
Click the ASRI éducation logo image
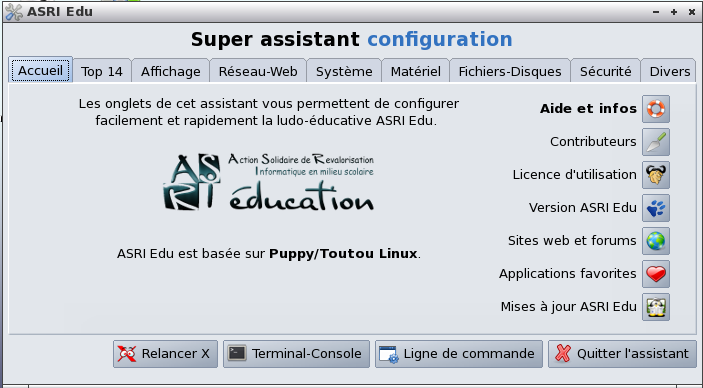point(269,182)
